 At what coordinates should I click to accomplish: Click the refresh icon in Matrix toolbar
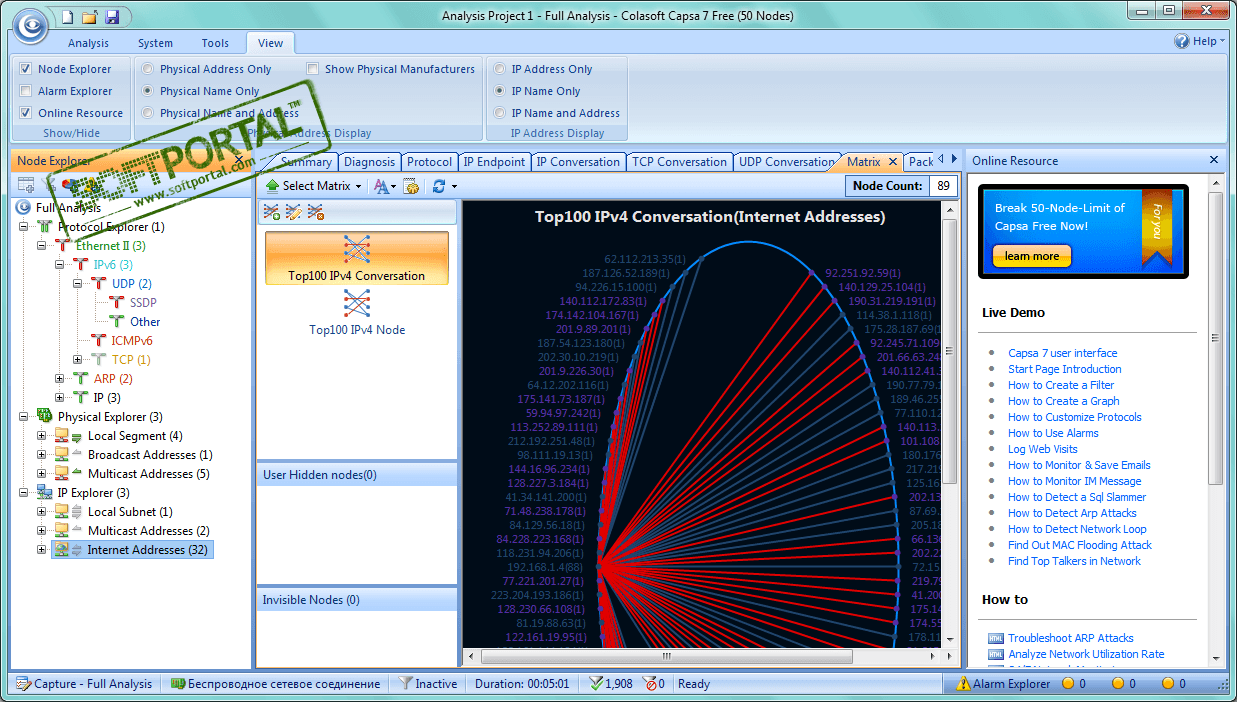click(x=438, y=186)
